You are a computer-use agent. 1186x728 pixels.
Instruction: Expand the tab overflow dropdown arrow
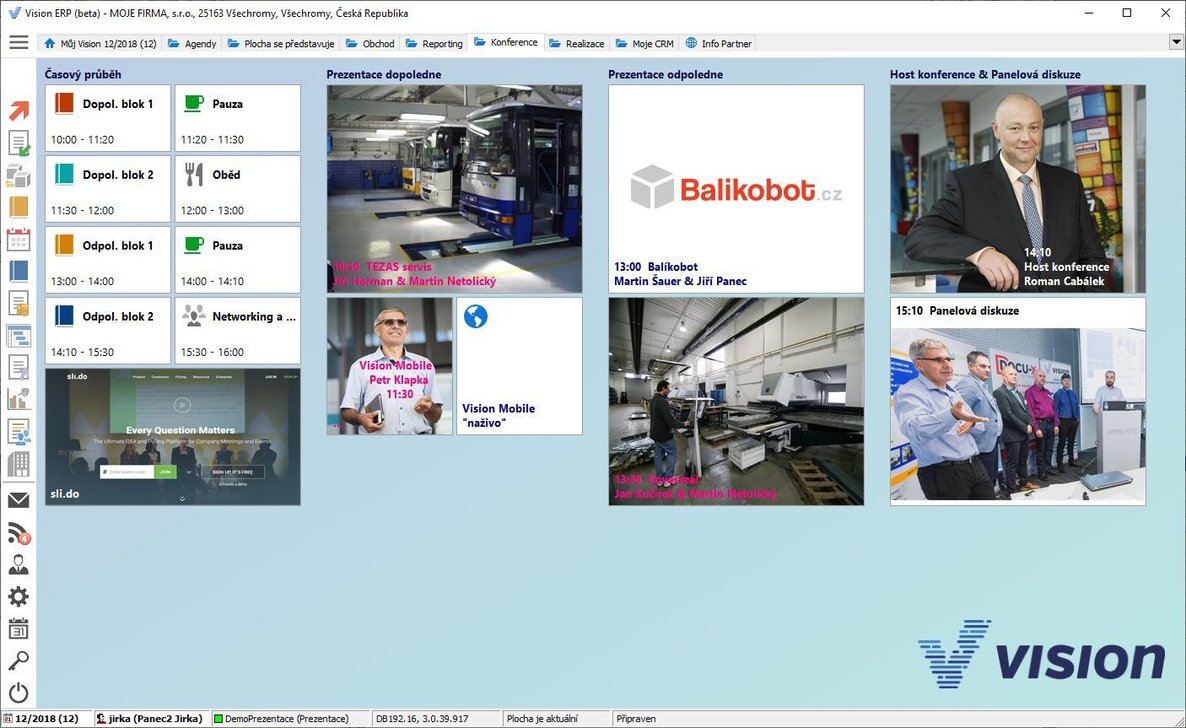coord(1176,42)
